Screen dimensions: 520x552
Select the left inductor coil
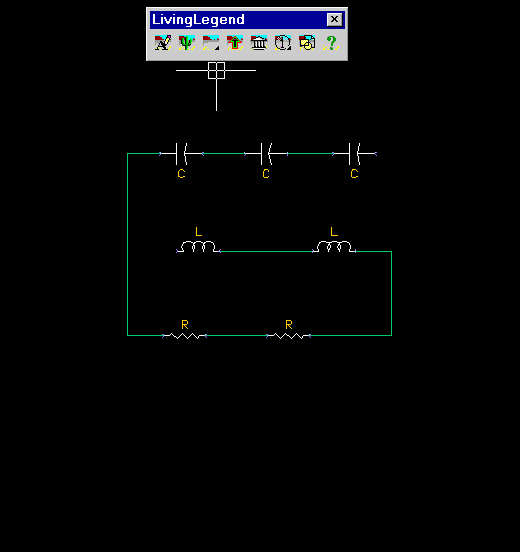pos(198,247)
